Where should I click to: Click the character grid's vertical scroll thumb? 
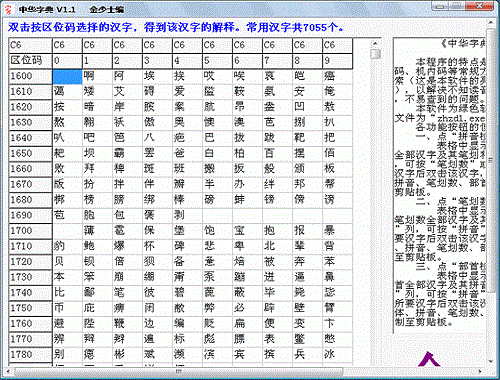[x=375, y=54]
